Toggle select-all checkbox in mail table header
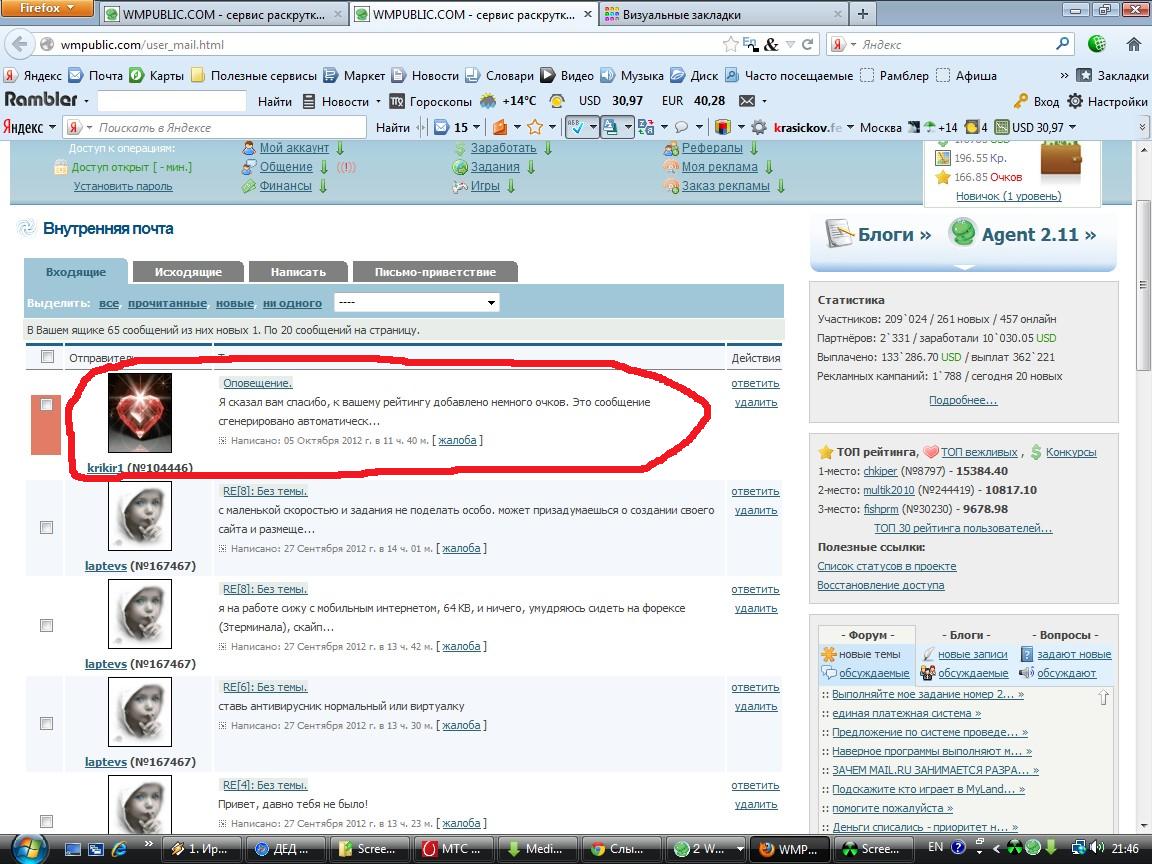This screenshot has height=864, width=1152. pos(48,356)
